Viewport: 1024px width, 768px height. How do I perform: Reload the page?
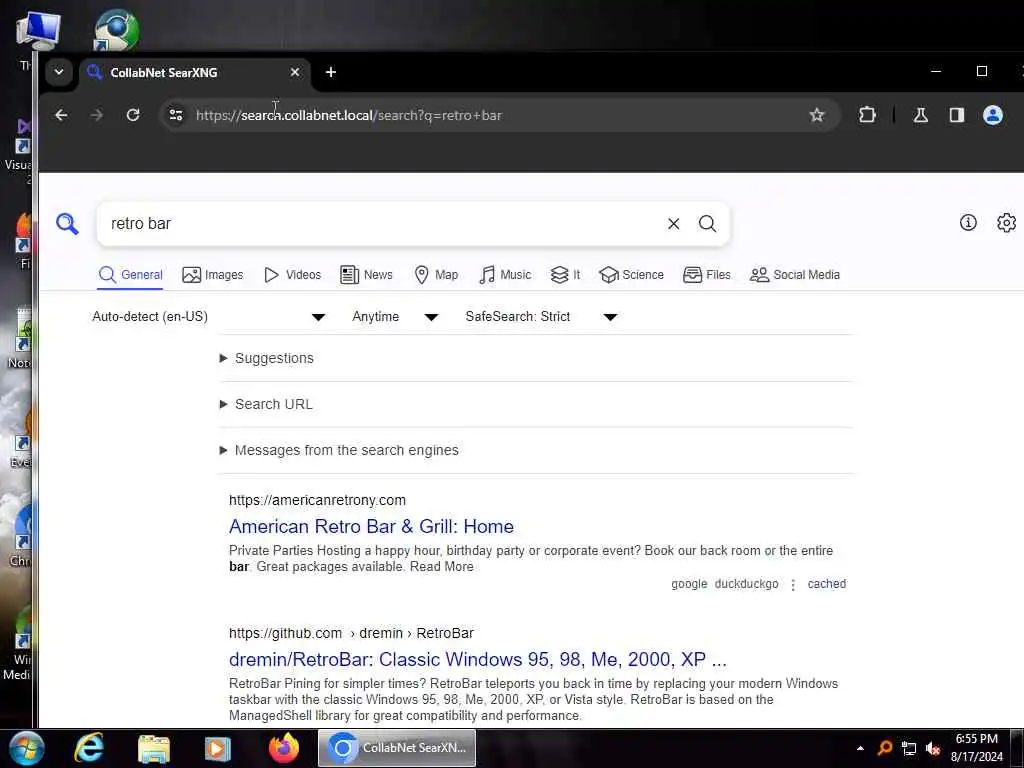133,115
